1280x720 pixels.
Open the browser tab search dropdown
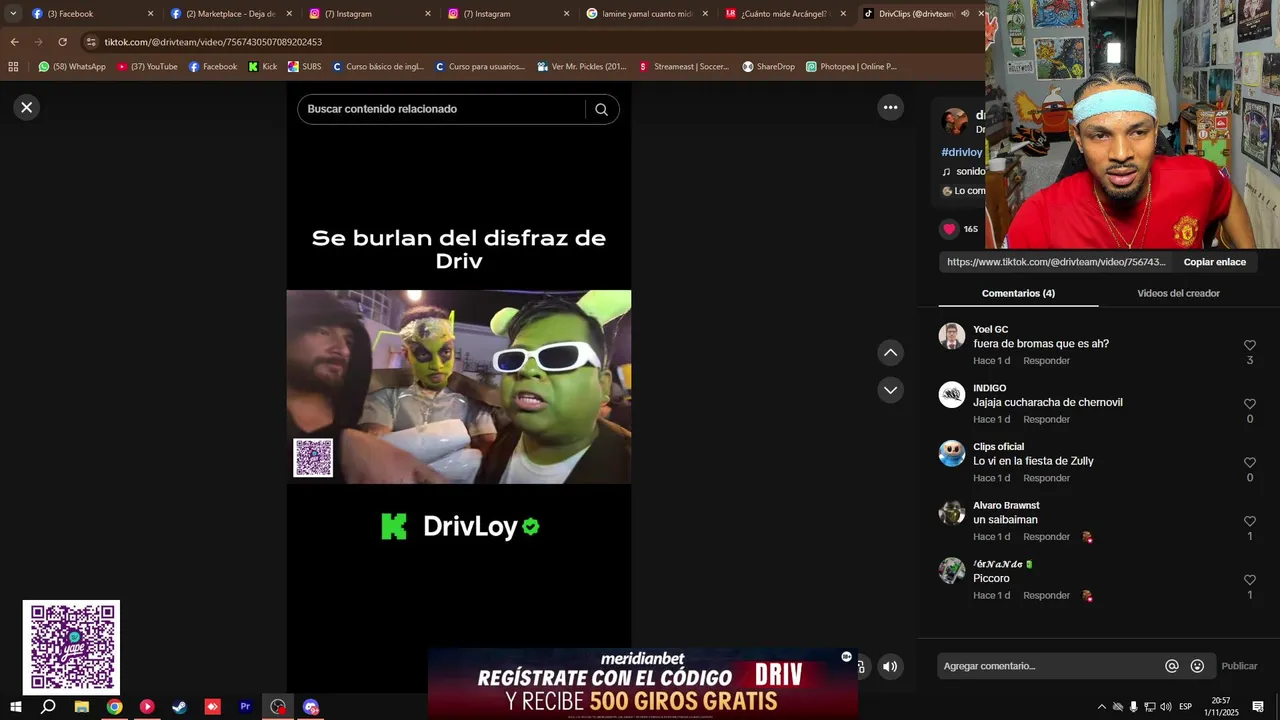[13, 14]
